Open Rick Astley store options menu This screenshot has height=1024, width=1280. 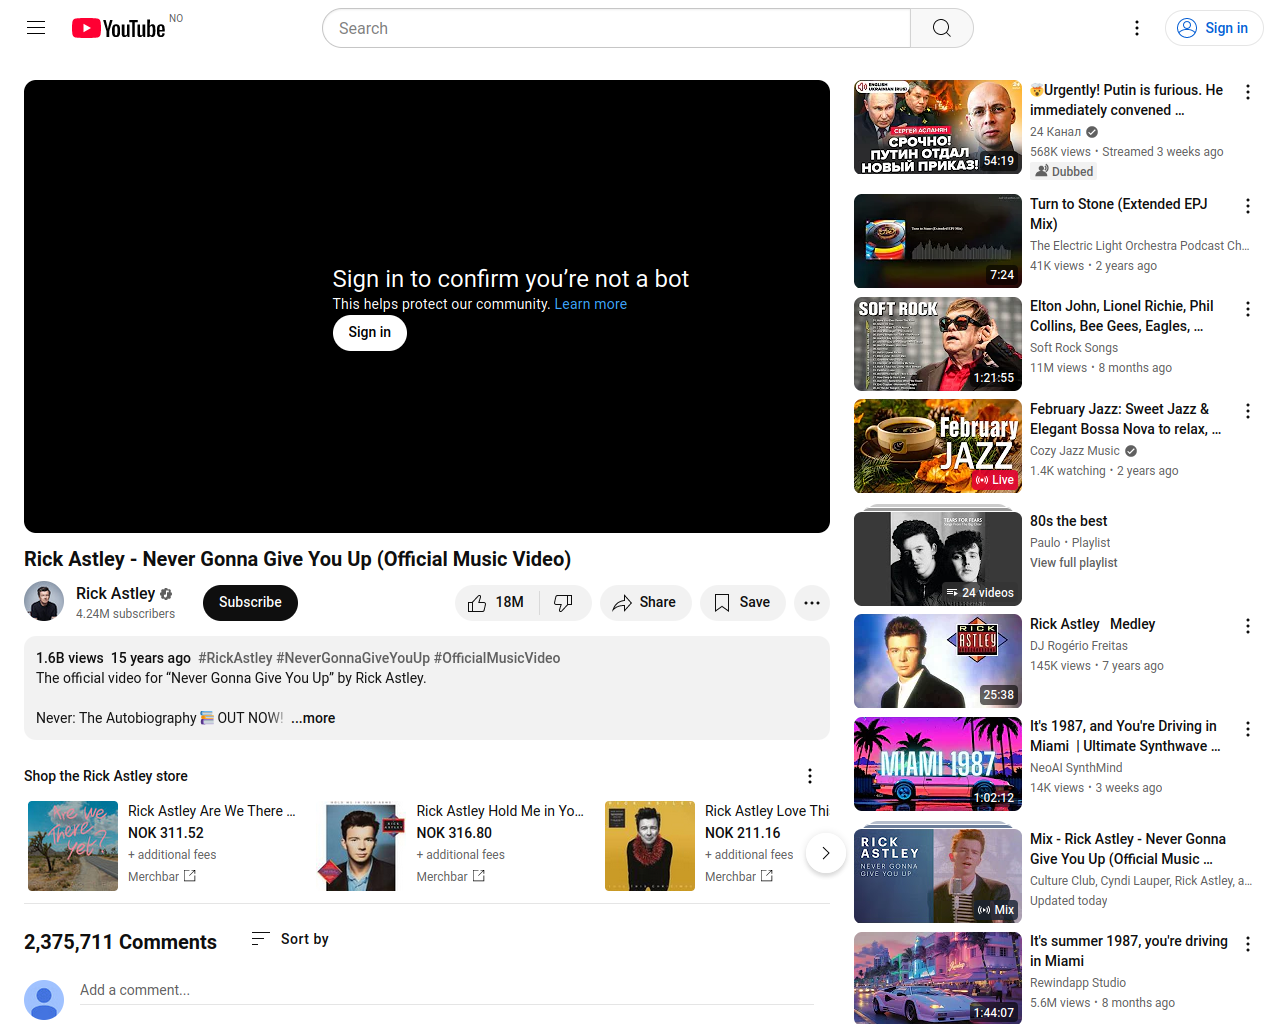[x=810, y=776]
